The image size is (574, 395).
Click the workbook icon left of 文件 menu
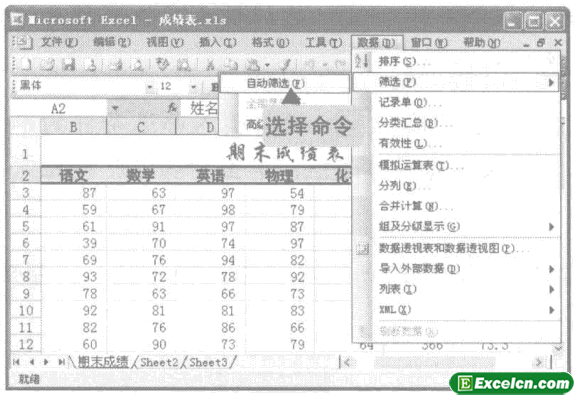24,43
